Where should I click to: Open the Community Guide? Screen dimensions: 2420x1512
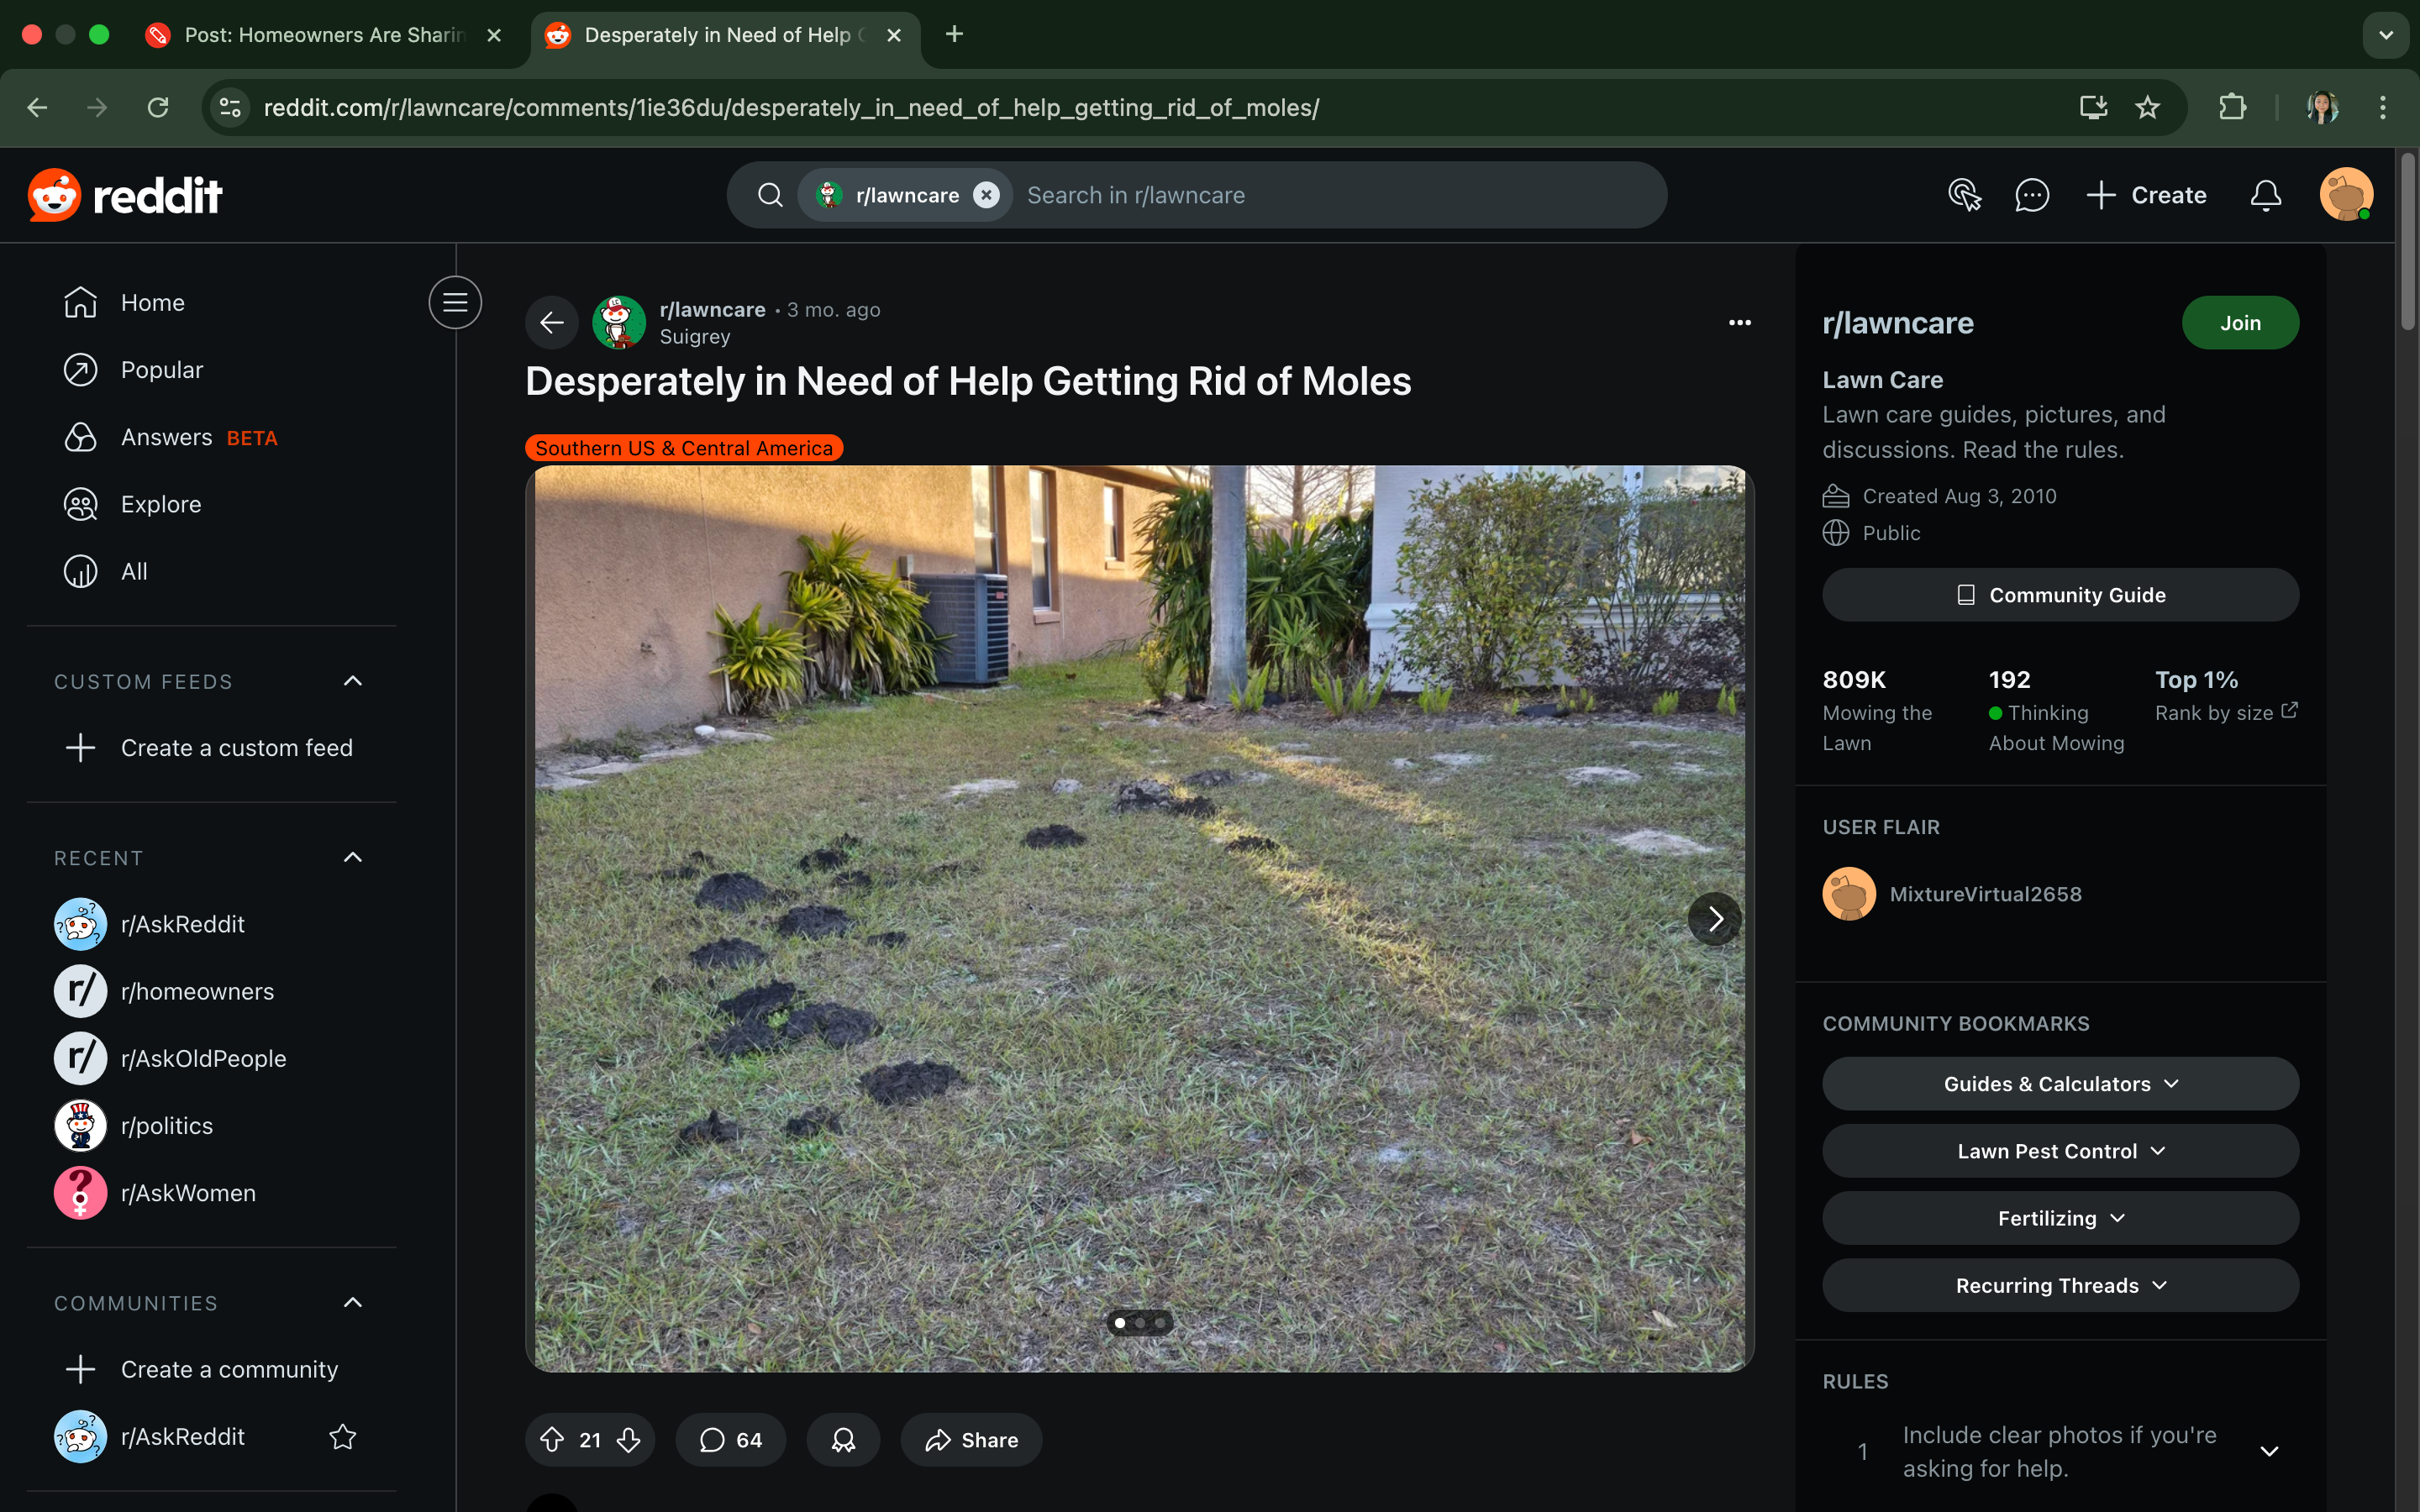point(2059,594)
